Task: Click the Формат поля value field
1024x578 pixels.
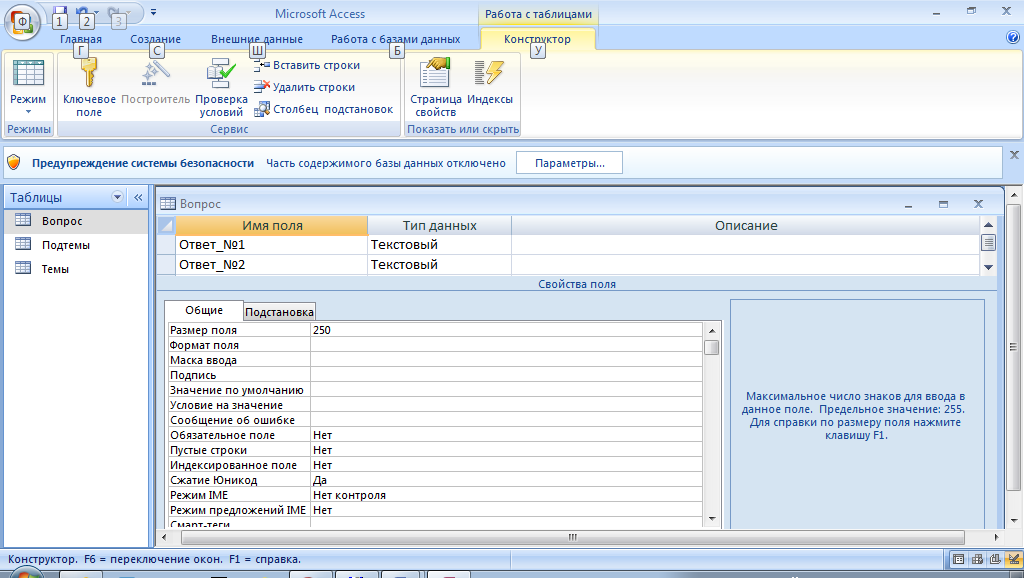Action: pyautogui.click(x=506, y=345)
